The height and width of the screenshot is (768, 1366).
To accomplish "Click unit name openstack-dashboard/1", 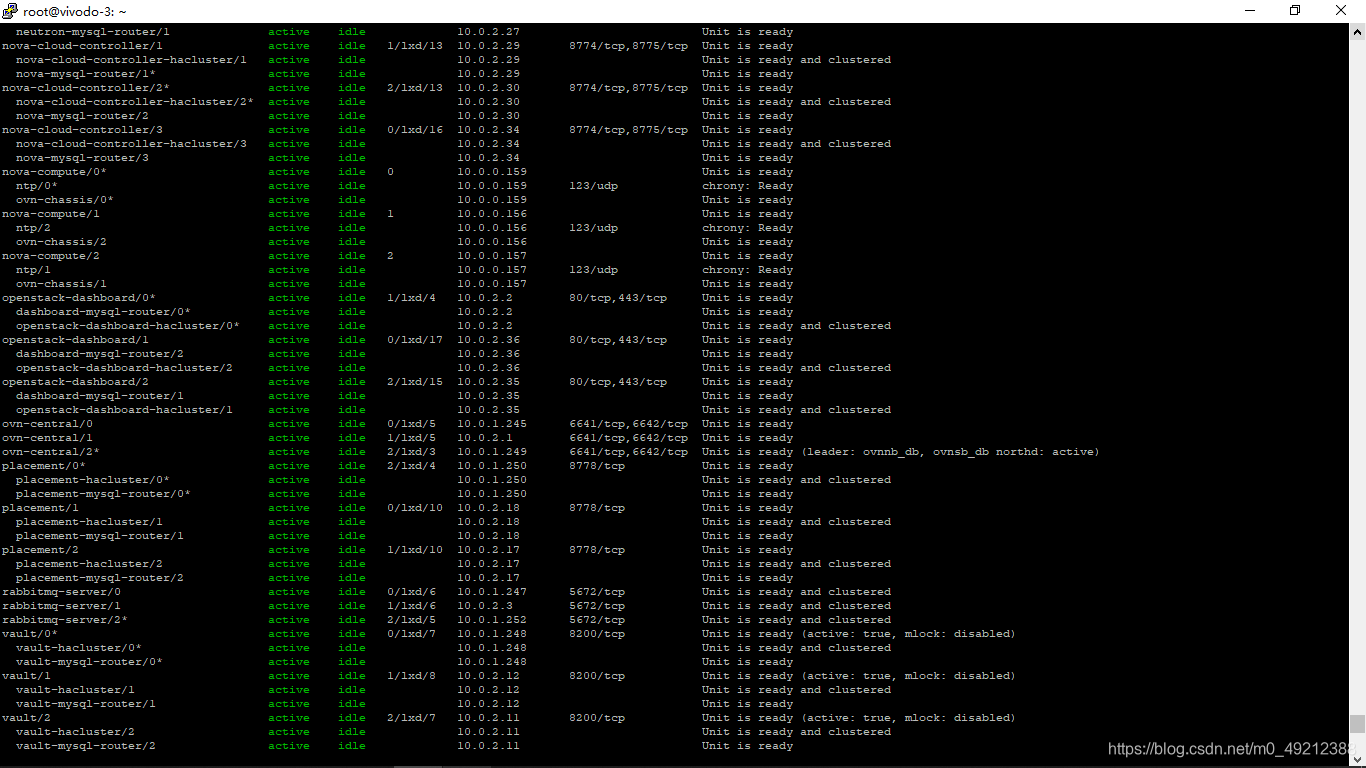I will pos(76,340).
